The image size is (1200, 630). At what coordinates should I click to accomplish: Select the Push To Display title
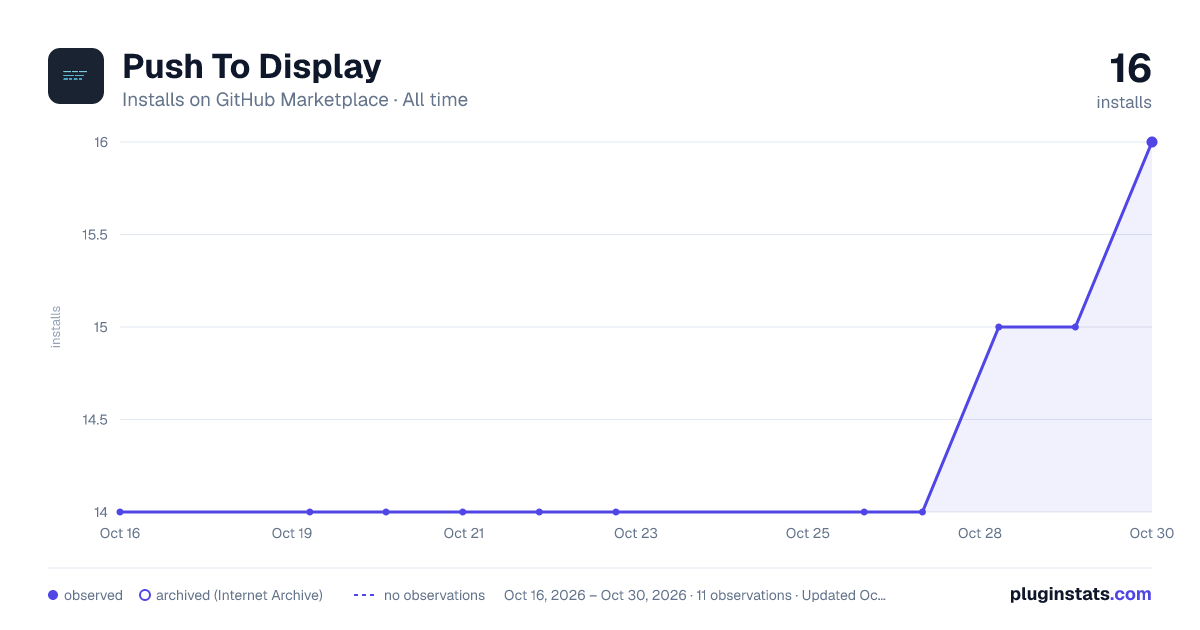coord(251,67)
